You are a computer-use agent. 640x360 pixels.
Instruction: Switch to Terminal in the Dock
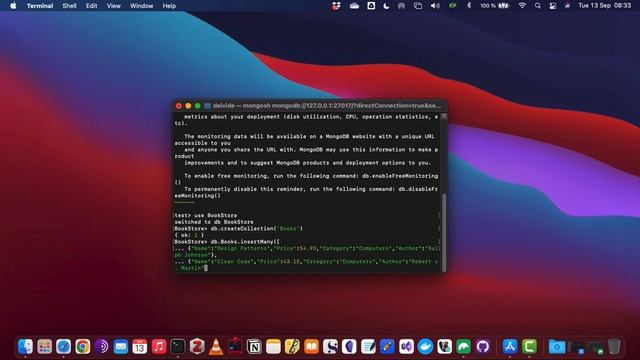178,347
